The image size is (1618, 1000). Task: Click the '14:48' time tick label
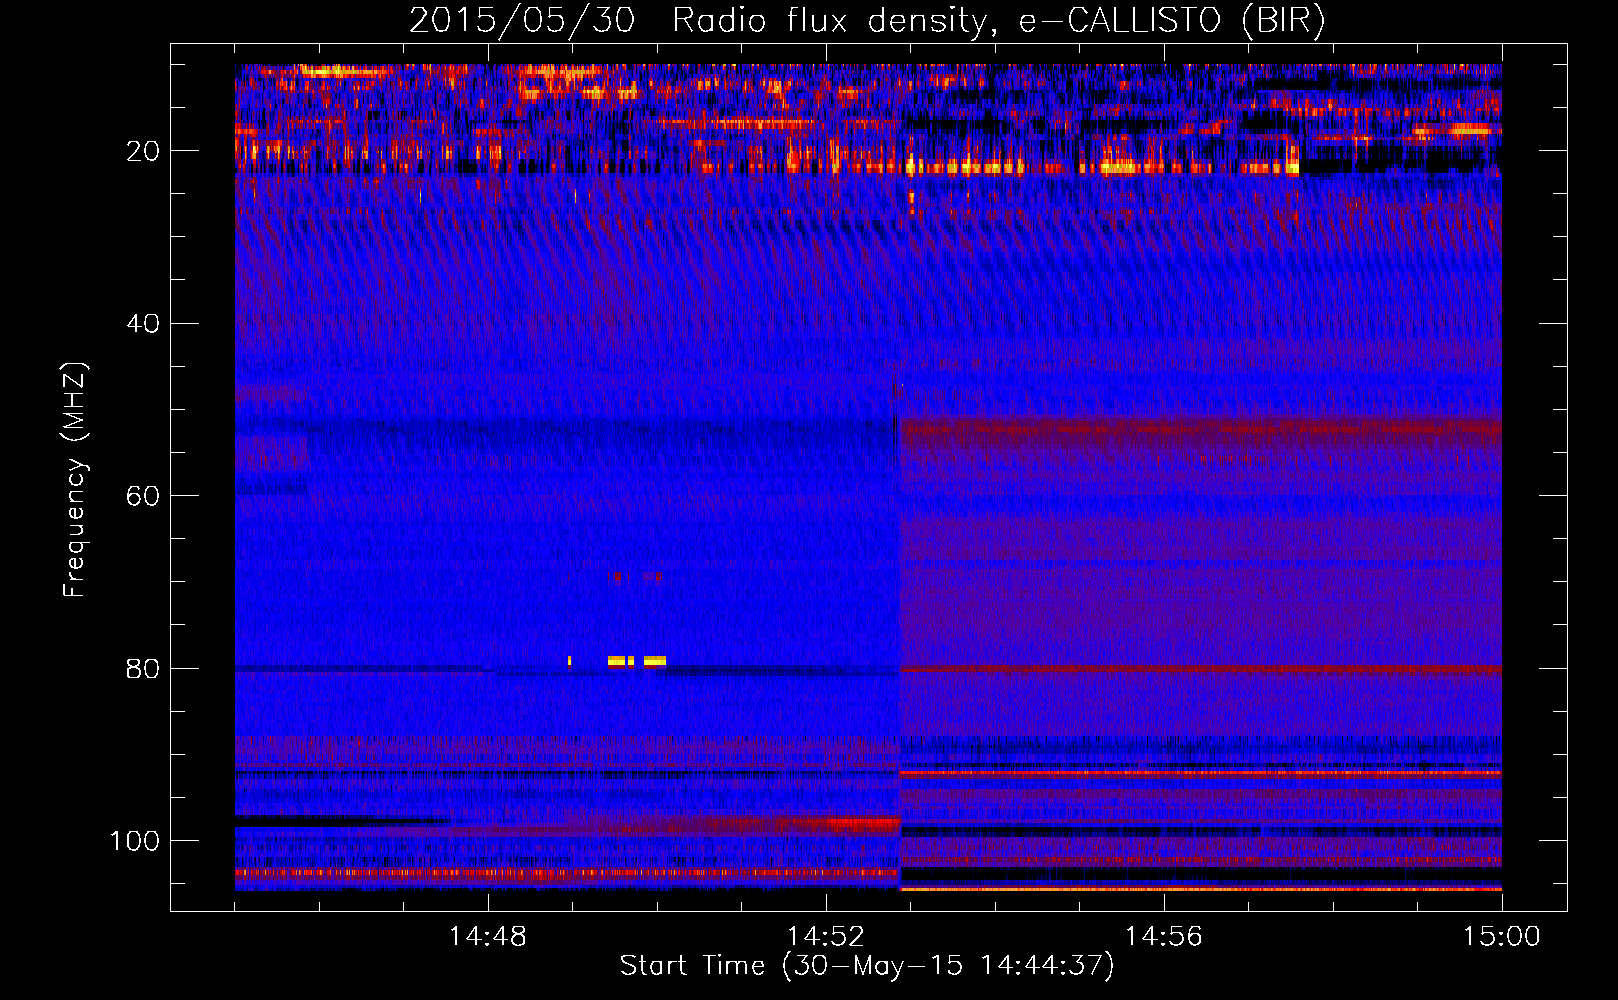[x=488, y=937]
